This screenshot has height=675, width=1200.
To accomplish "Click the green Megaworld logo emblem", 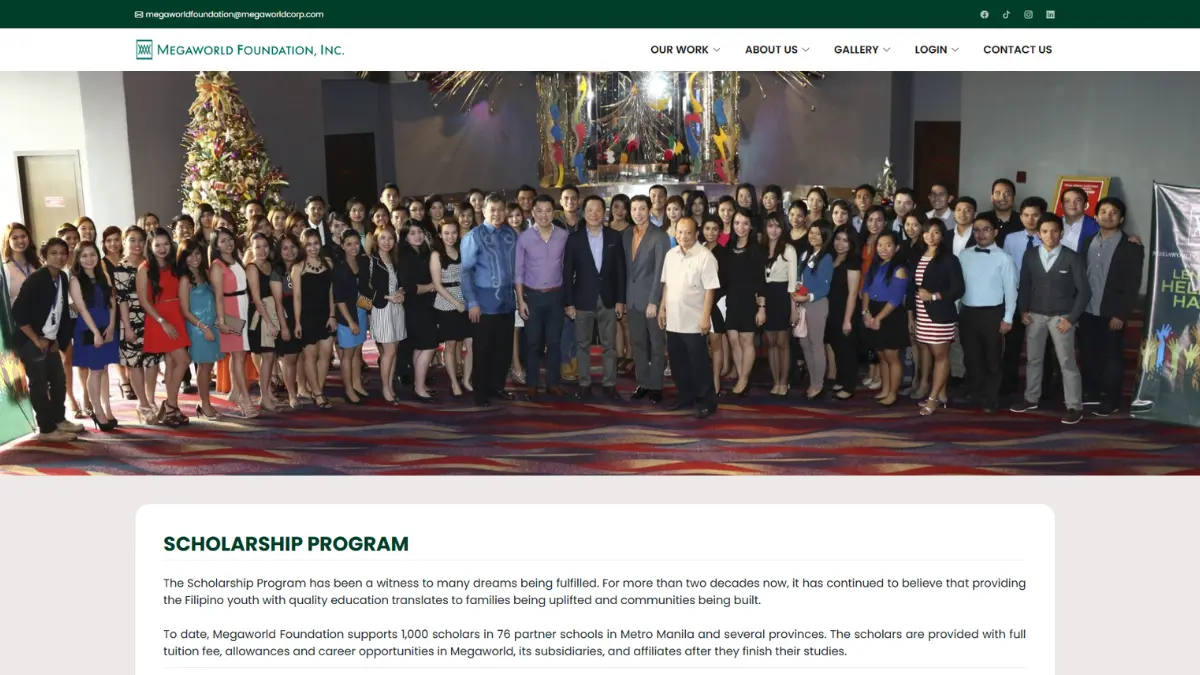I will [144, 50].
